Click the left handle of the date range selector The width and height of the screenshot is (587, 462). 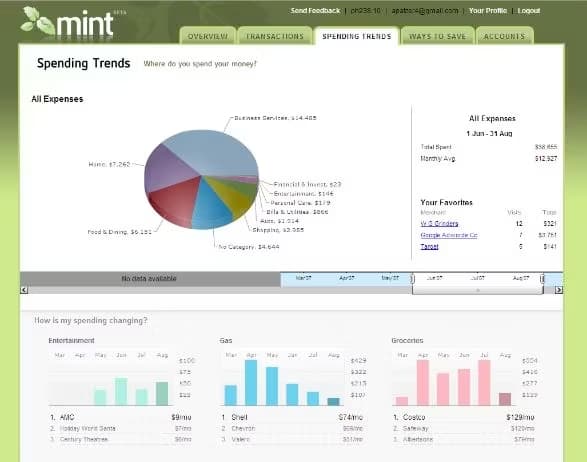[x=413, y=279]
